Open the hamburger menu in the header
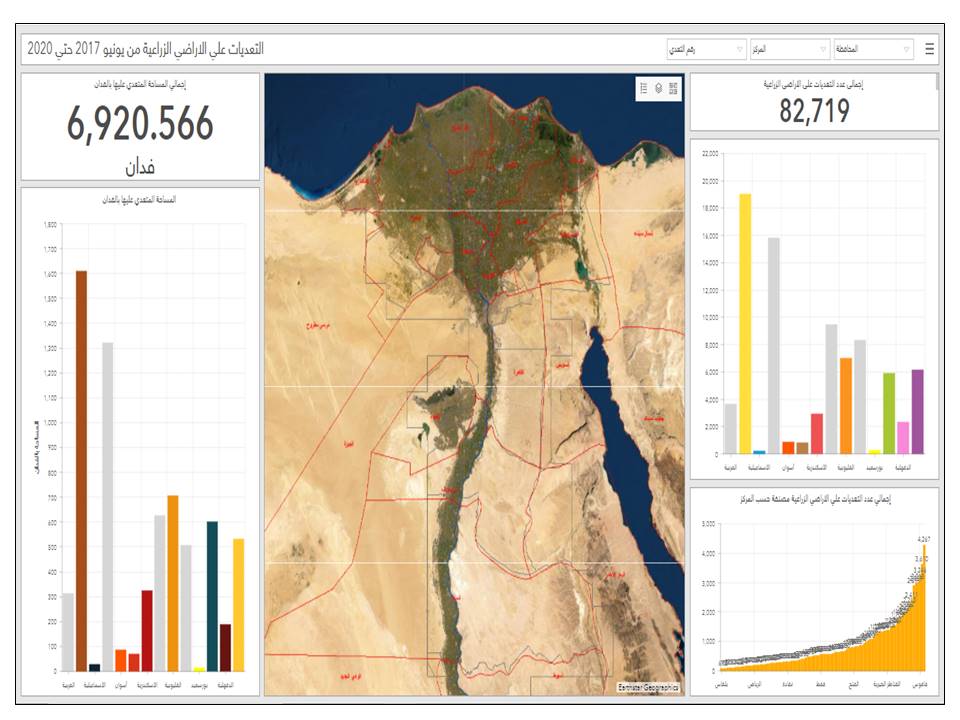The image size is (960, 720). point(930,49)
